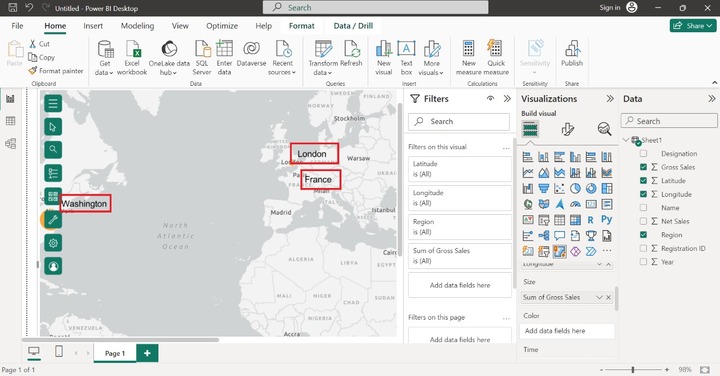Switch to the Modeling tab
The height and width of the screenshot is (376, 720).
[137, 26]
